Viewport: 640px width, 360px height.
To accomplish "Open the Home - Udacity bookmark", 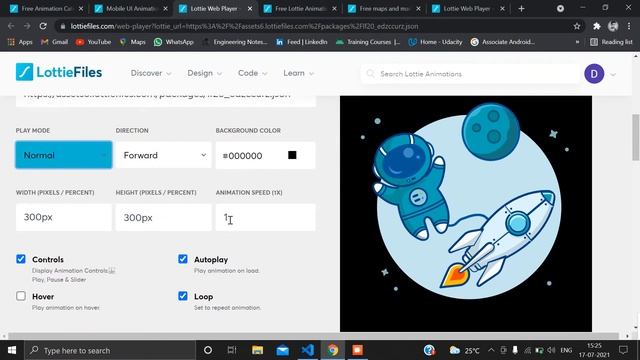I will coord(436,42).
